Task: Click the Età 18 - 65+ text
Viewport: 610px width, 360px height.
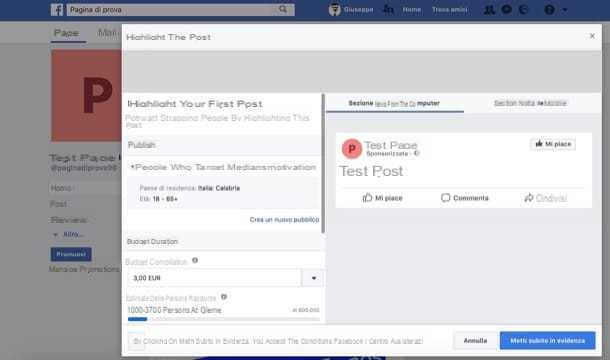Action: coord(159,199)
